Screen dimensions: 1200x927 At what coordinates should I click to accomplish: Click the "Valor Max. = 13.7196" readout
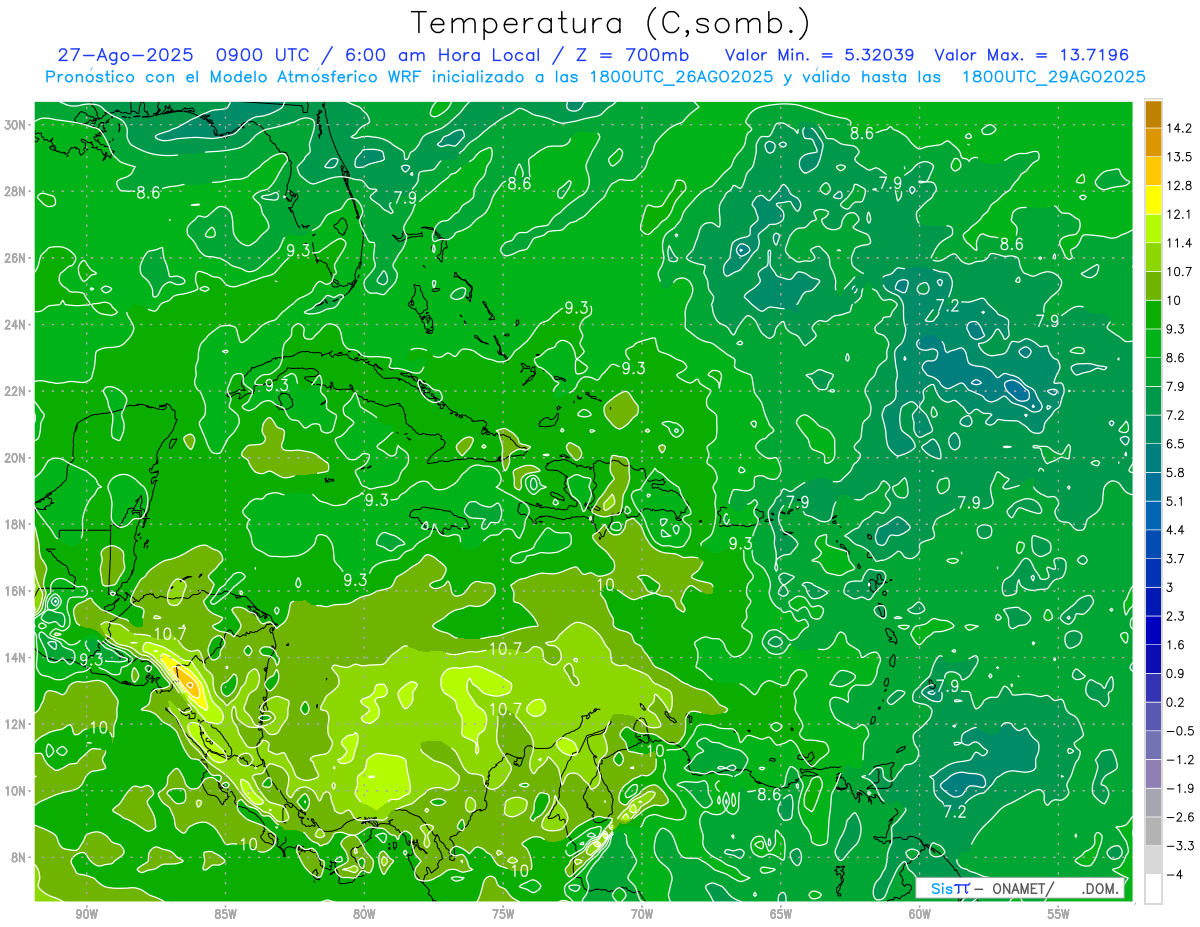(1031, 55)
